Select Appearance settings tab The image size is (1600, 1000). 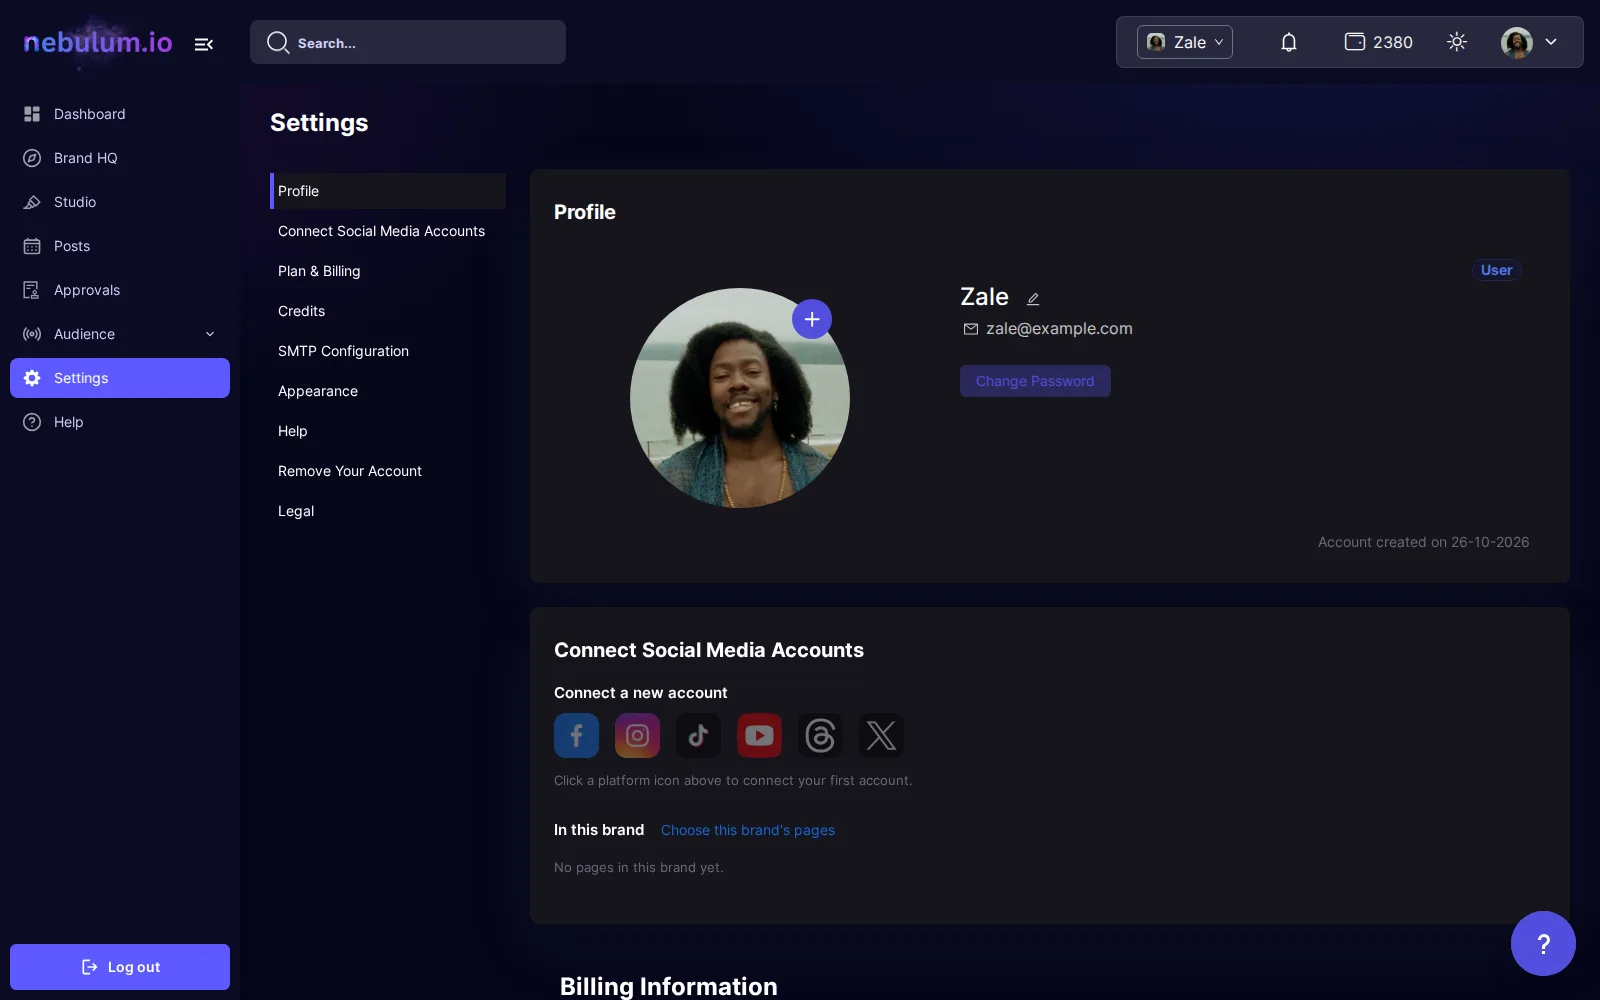tap(388, 391)
